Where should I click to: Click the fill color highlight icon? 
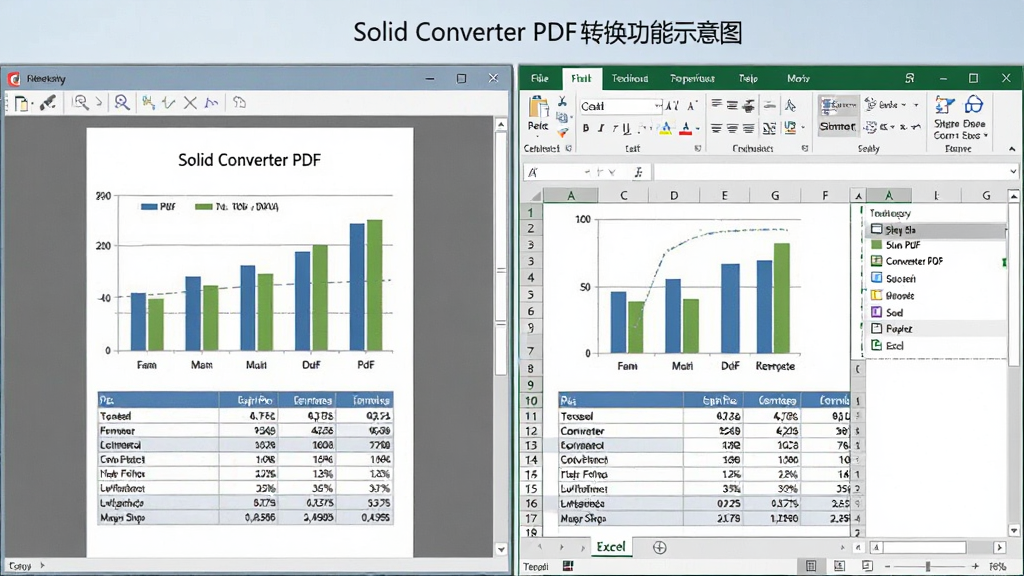click(x=665, y=128)
